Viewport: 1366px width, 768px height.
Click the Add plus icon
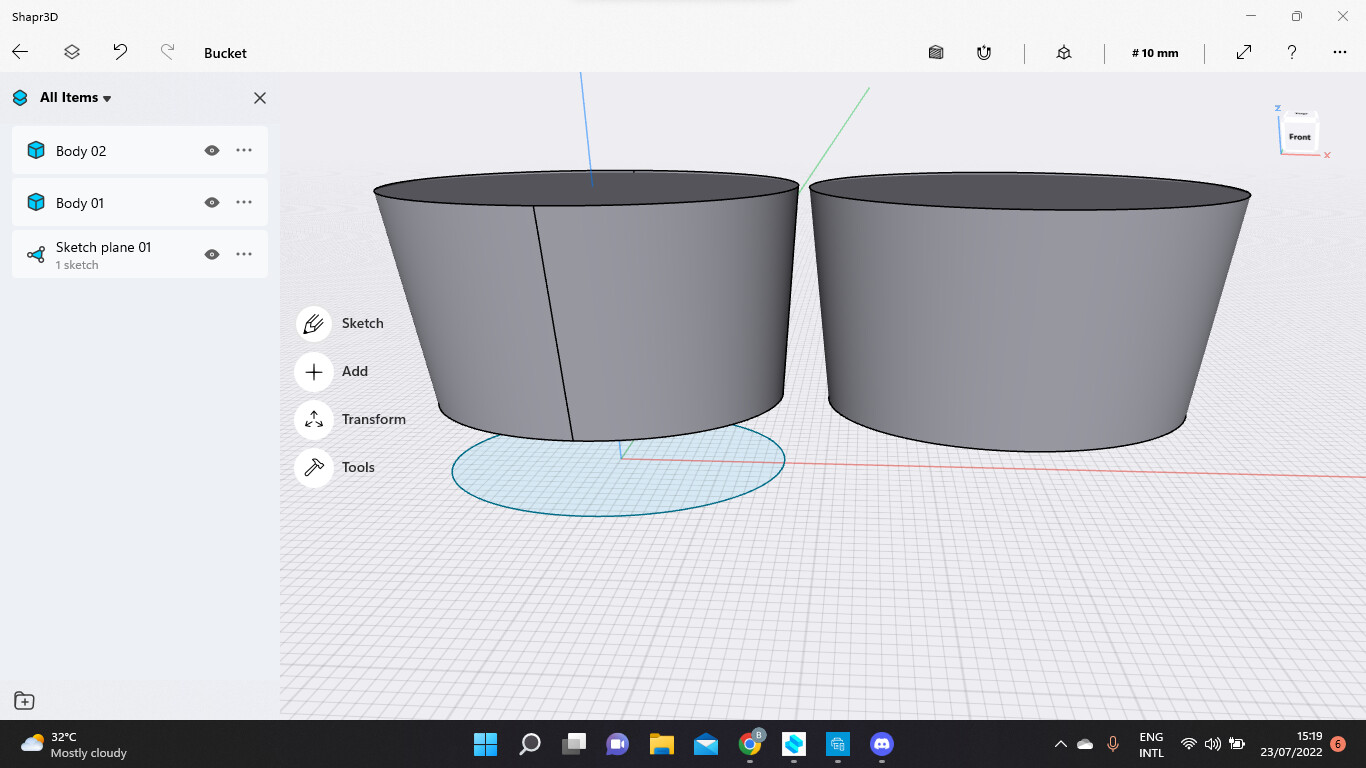(x=314, y=371)
